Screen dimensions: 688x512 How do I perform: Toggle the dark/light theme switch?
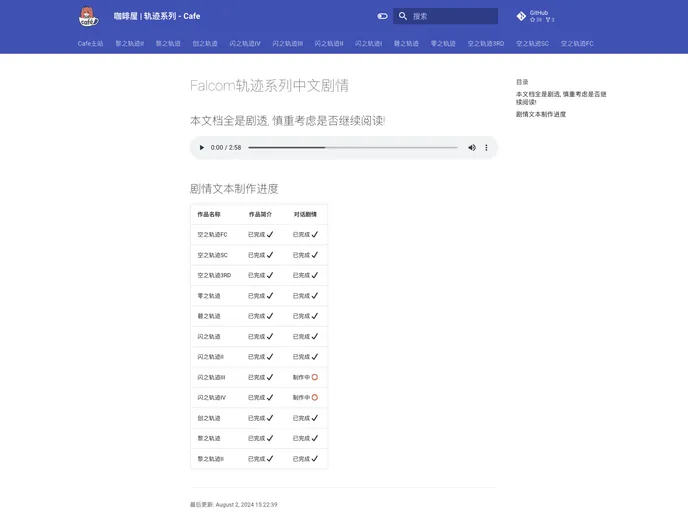pos(382,16)
